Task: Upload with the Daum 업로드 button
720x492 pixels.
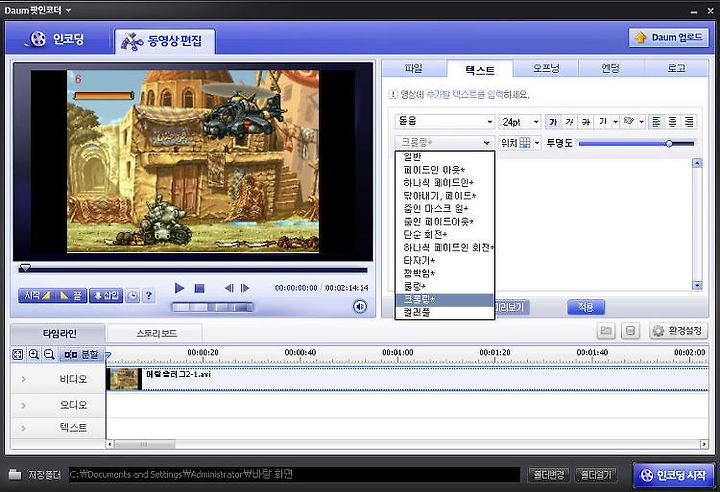Action: pyautogui.click(x=669, y=38)
